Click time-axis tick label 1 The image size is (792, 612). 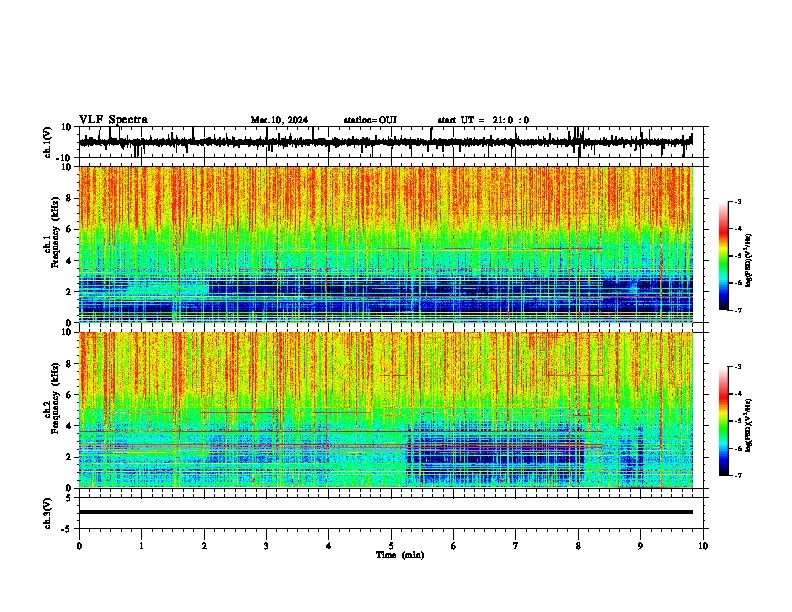141,546
